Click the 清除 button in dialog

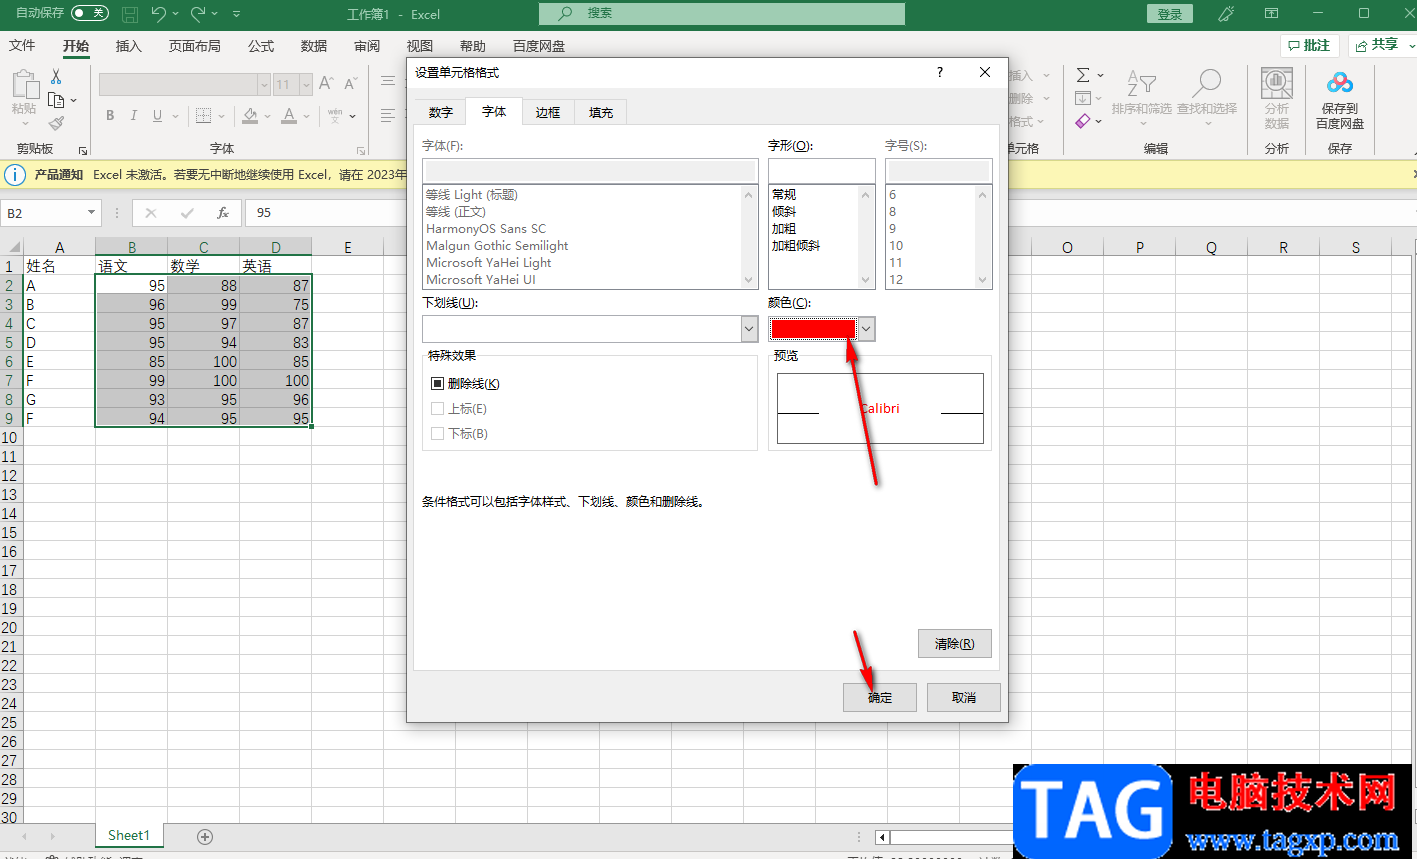pyautogui.click(x=954, y=644)
